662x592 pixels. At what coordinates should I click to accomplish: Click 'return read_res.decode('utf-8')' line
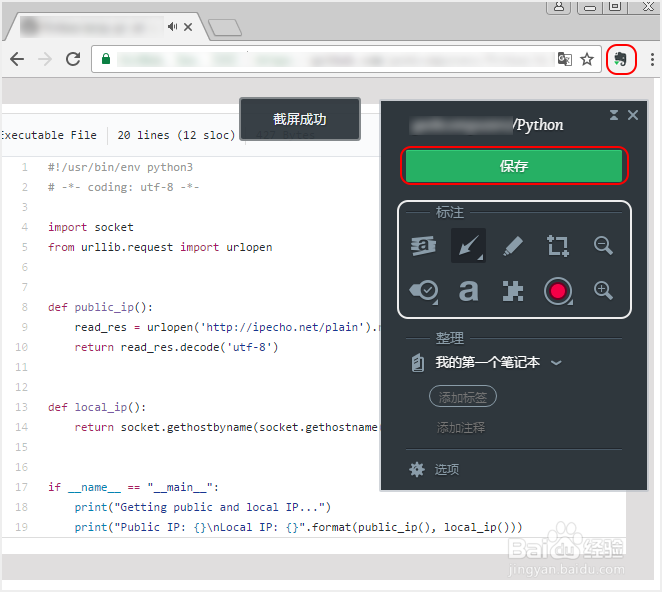(x=176, y=347)
